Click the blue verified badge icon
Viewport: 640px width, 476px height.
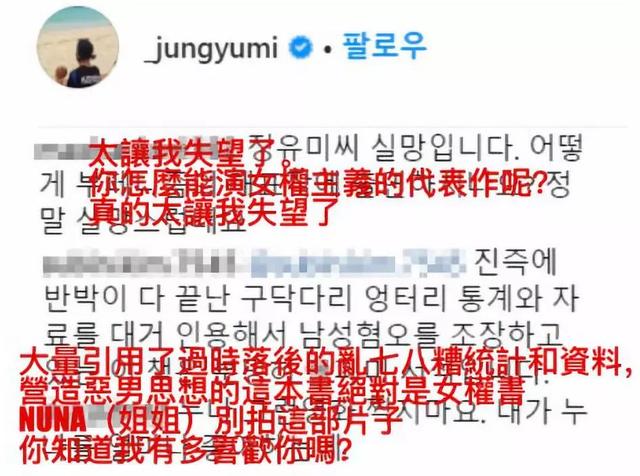tap(300, 47)
